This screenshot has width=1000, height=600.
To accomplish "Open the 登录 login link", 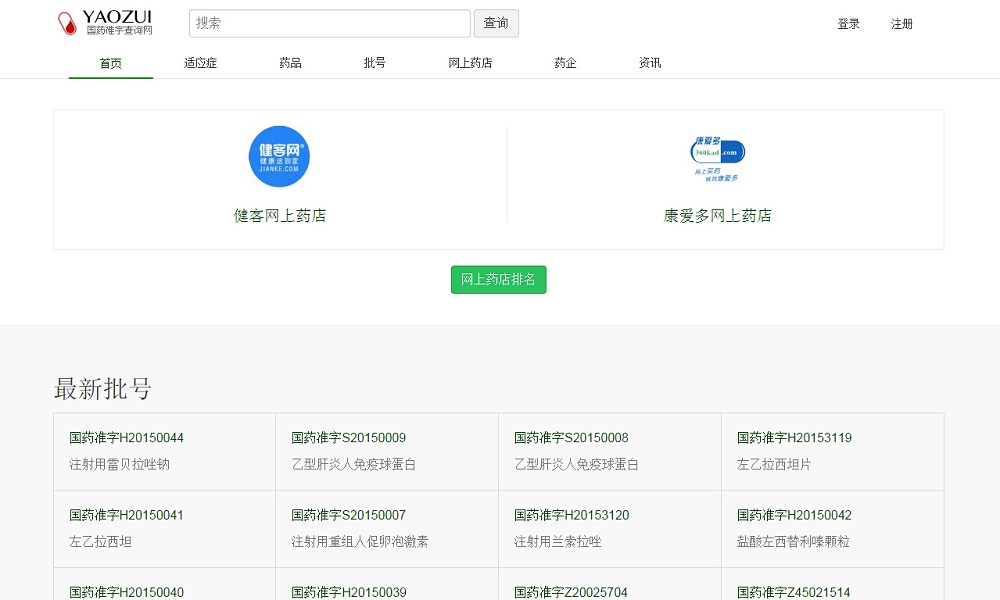I will pyautogui.click(x=848, y=24).
